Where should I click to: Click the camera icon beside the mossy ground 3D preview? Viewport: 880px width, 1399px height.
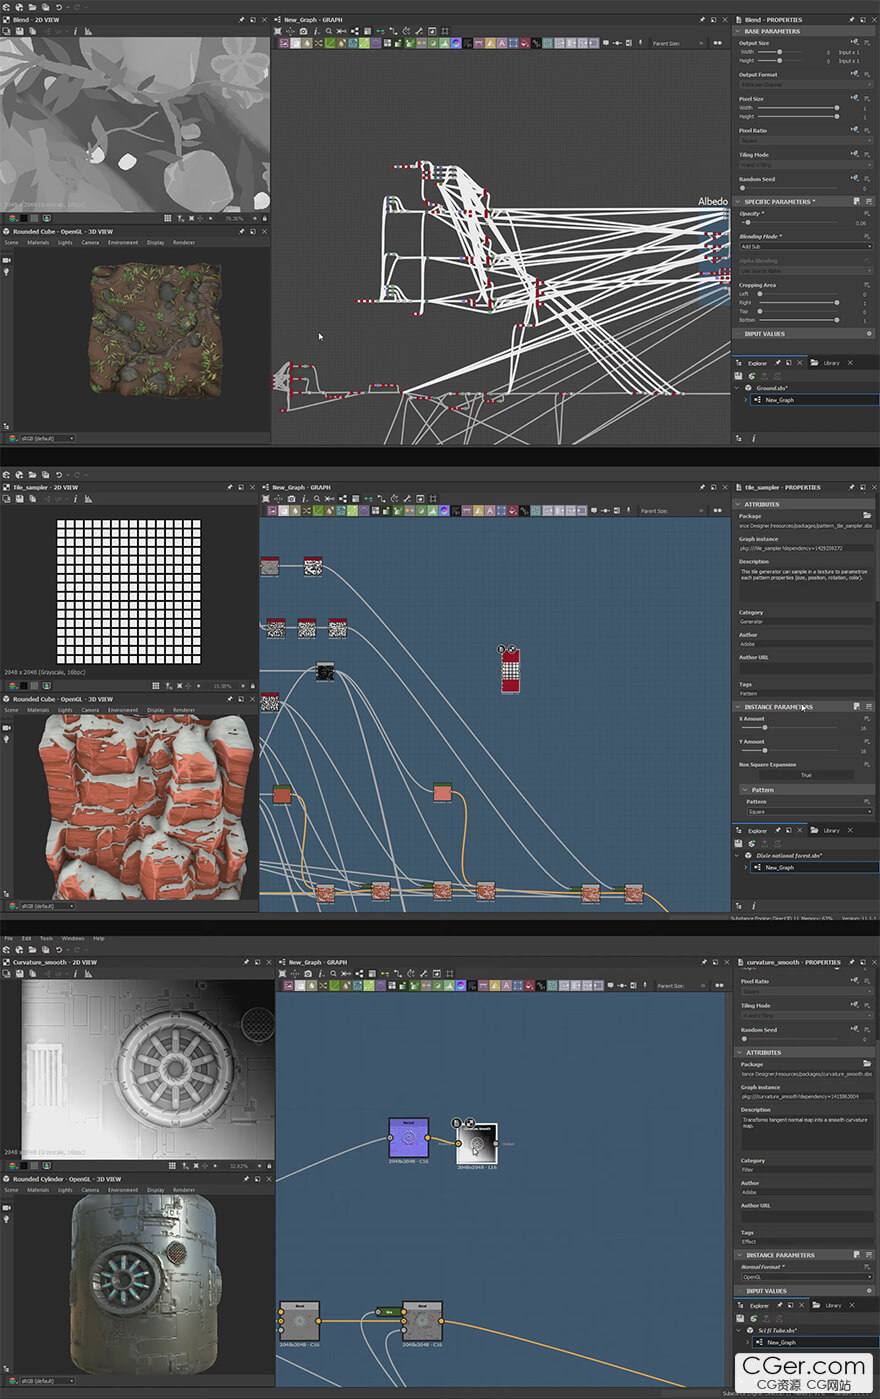point(6,260)
